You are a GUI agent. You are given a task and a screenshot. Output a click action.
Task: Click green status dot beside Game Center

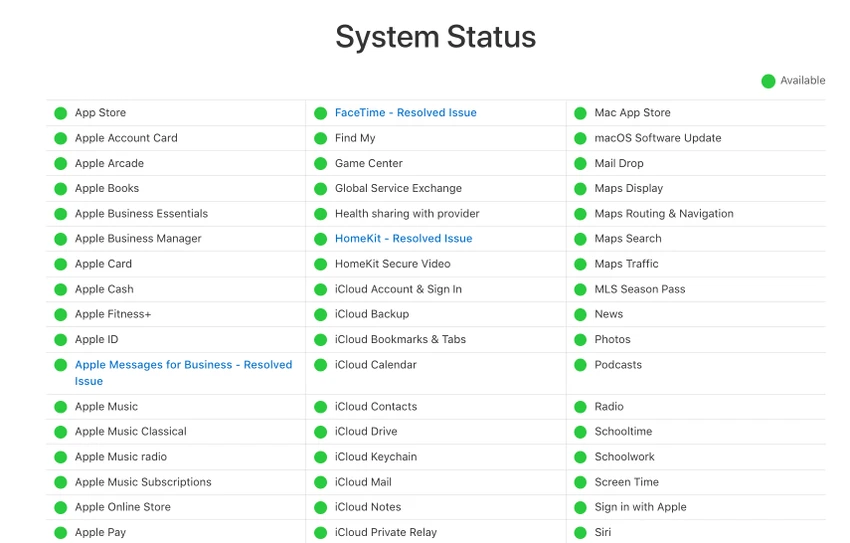click(320, 164)
